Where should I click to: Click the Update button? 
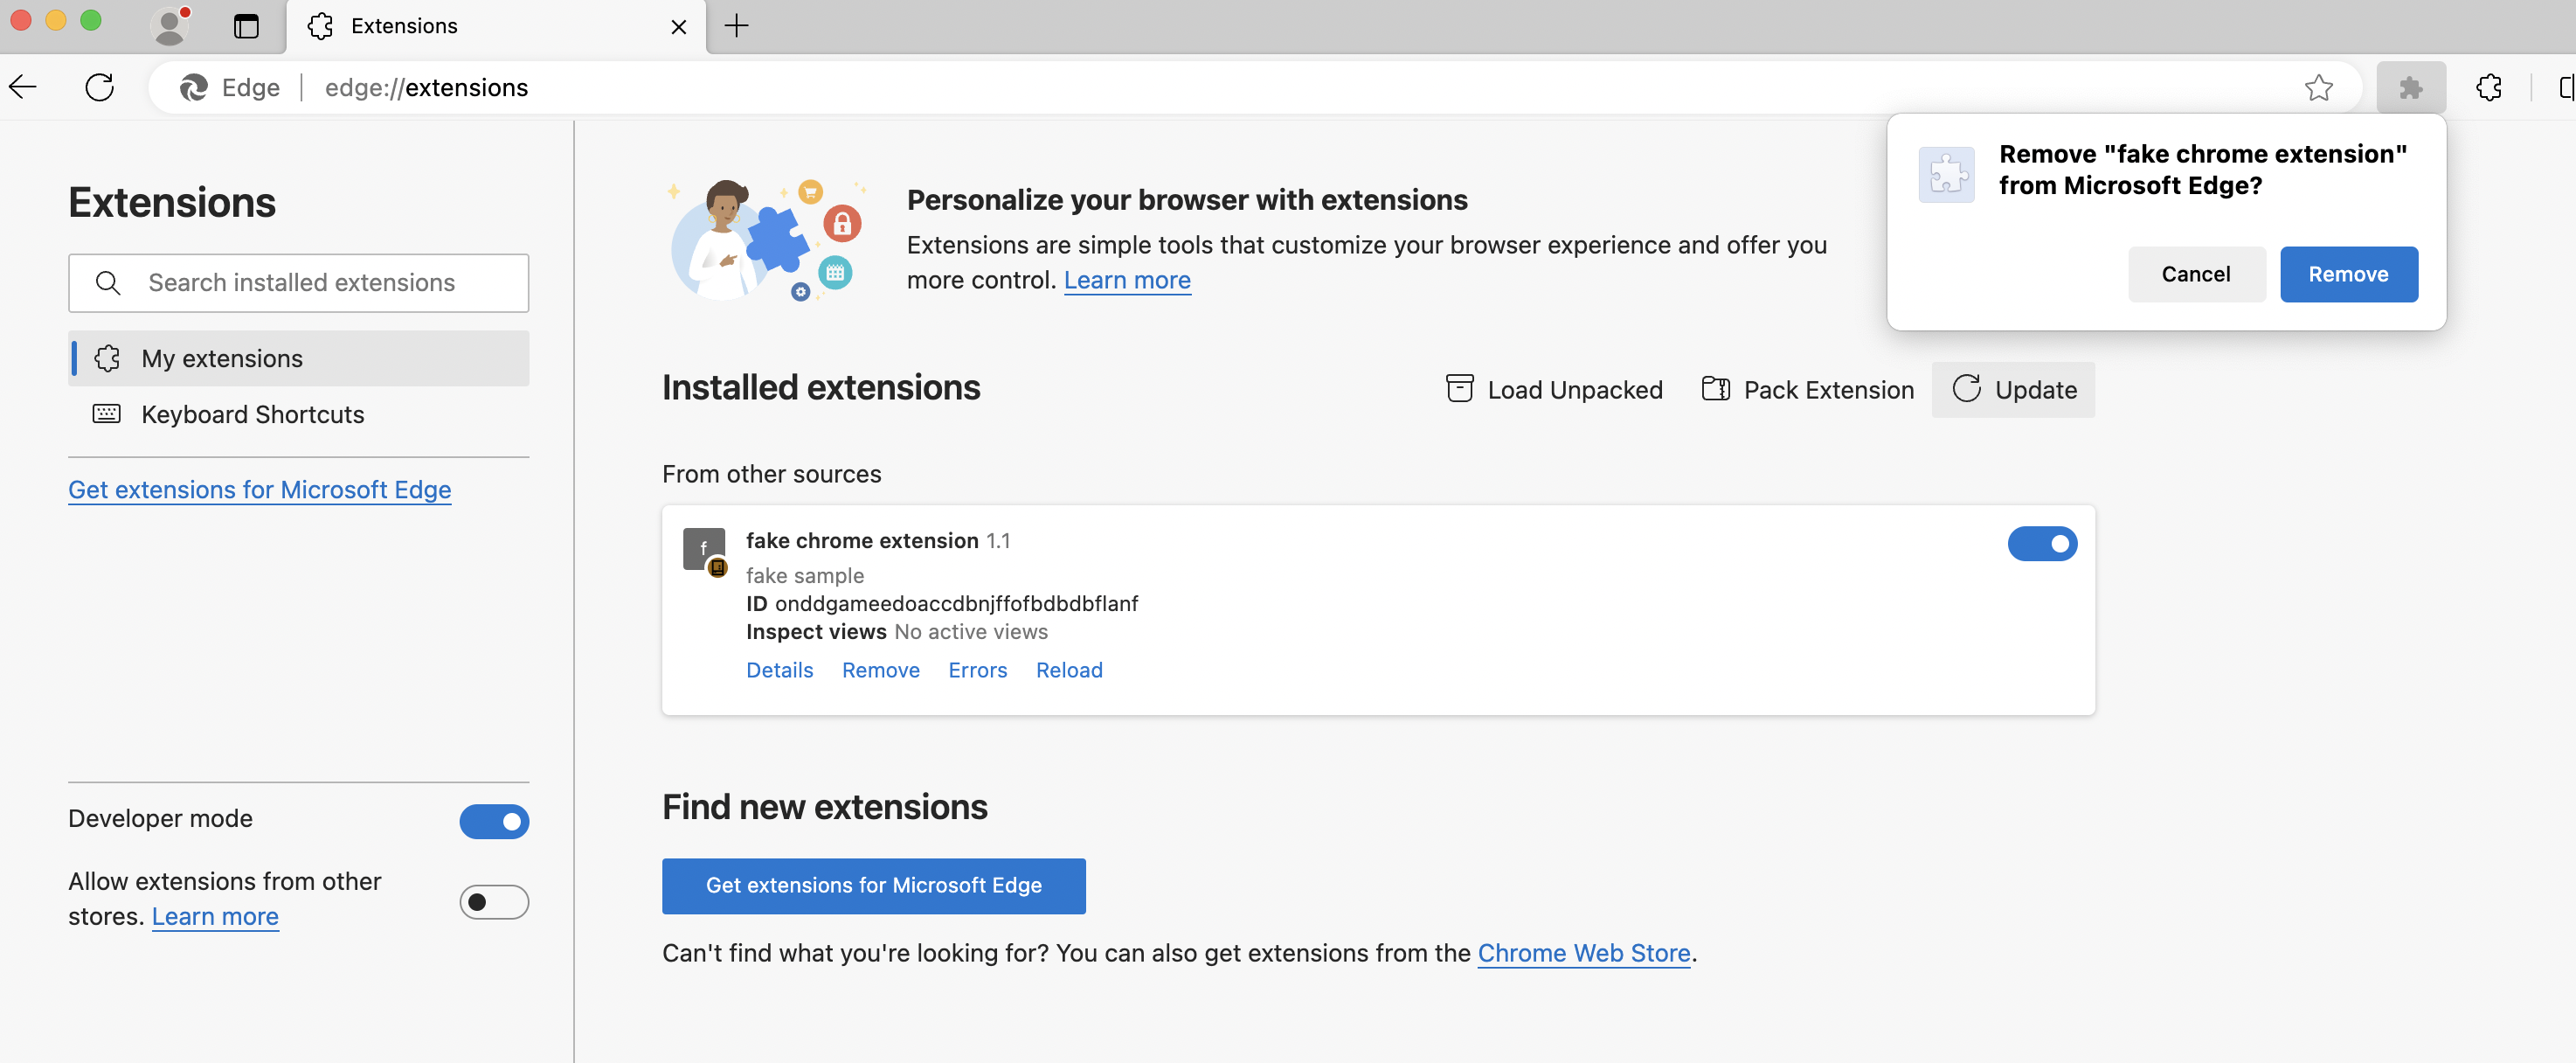point(2013,390)
